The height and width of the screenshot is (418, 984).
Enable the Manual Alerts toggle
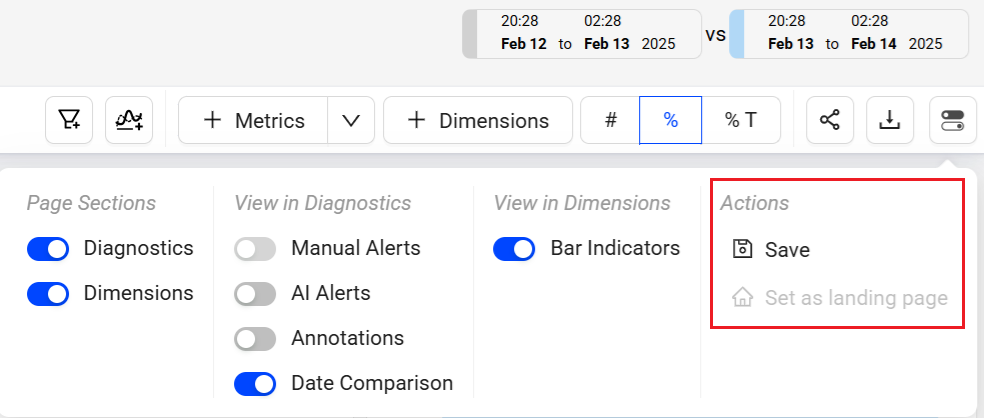click(x=255, y=248)
